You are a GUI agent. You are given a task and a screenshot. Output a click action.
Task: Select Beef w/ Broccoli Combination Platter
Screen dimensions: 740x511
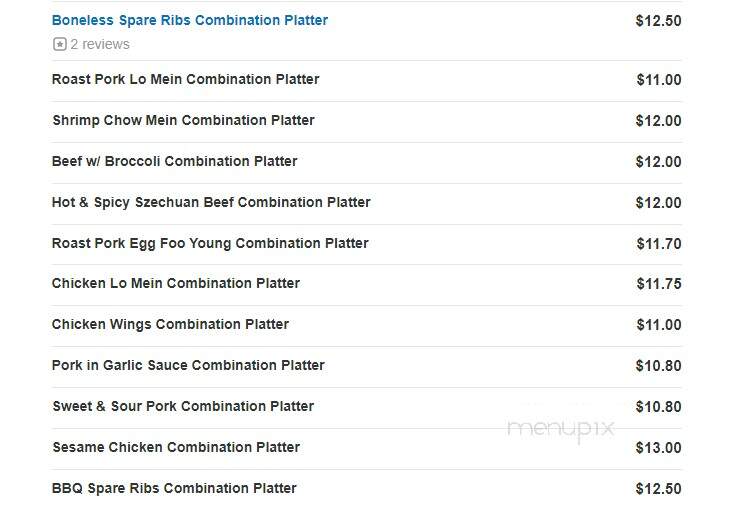pyautogui.click(x=175, y=161)
